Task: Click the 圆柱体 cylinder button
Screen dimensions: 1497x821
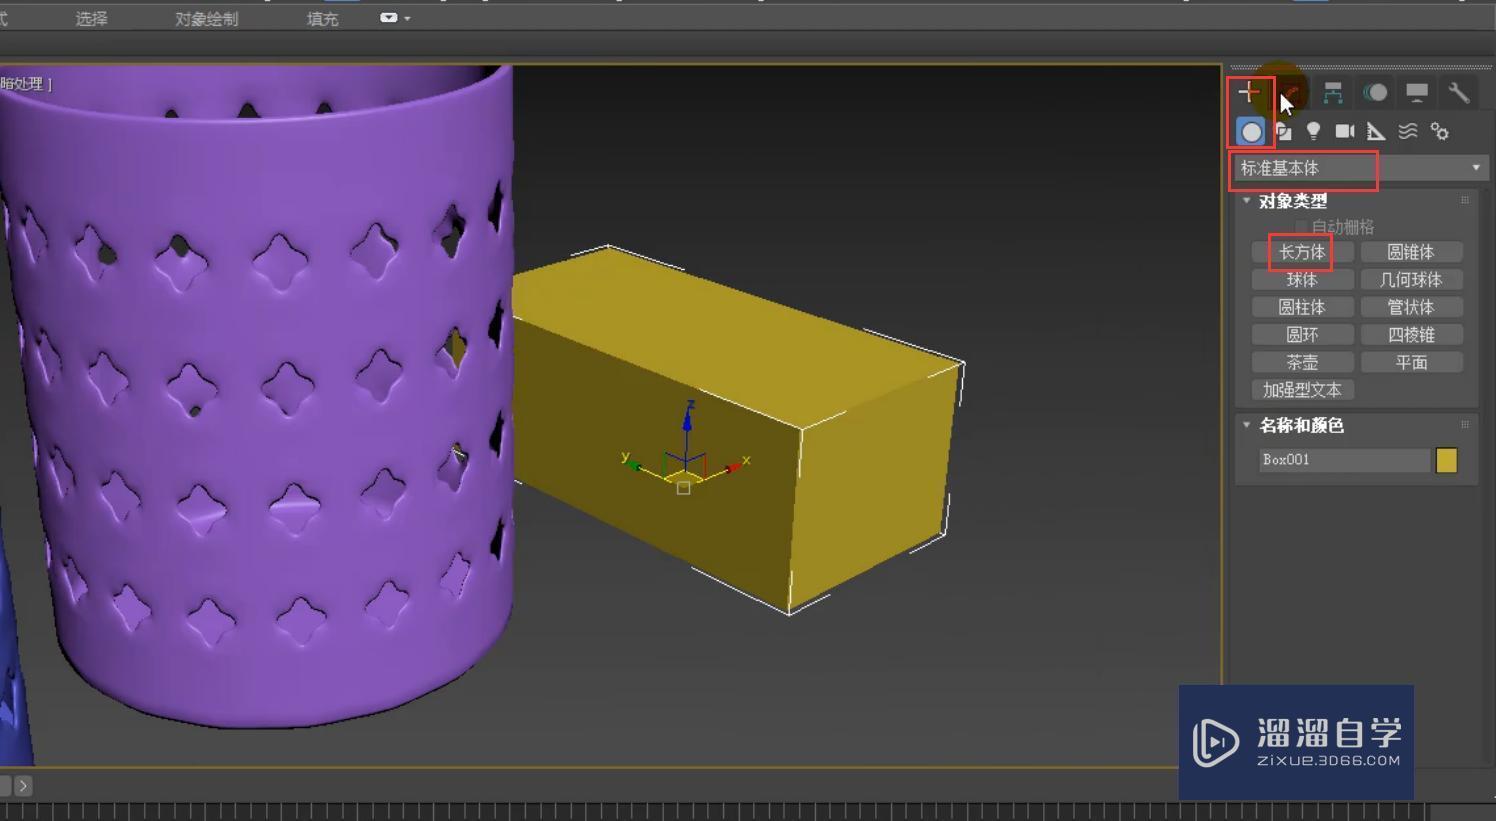Action: tap(1302, 307)
